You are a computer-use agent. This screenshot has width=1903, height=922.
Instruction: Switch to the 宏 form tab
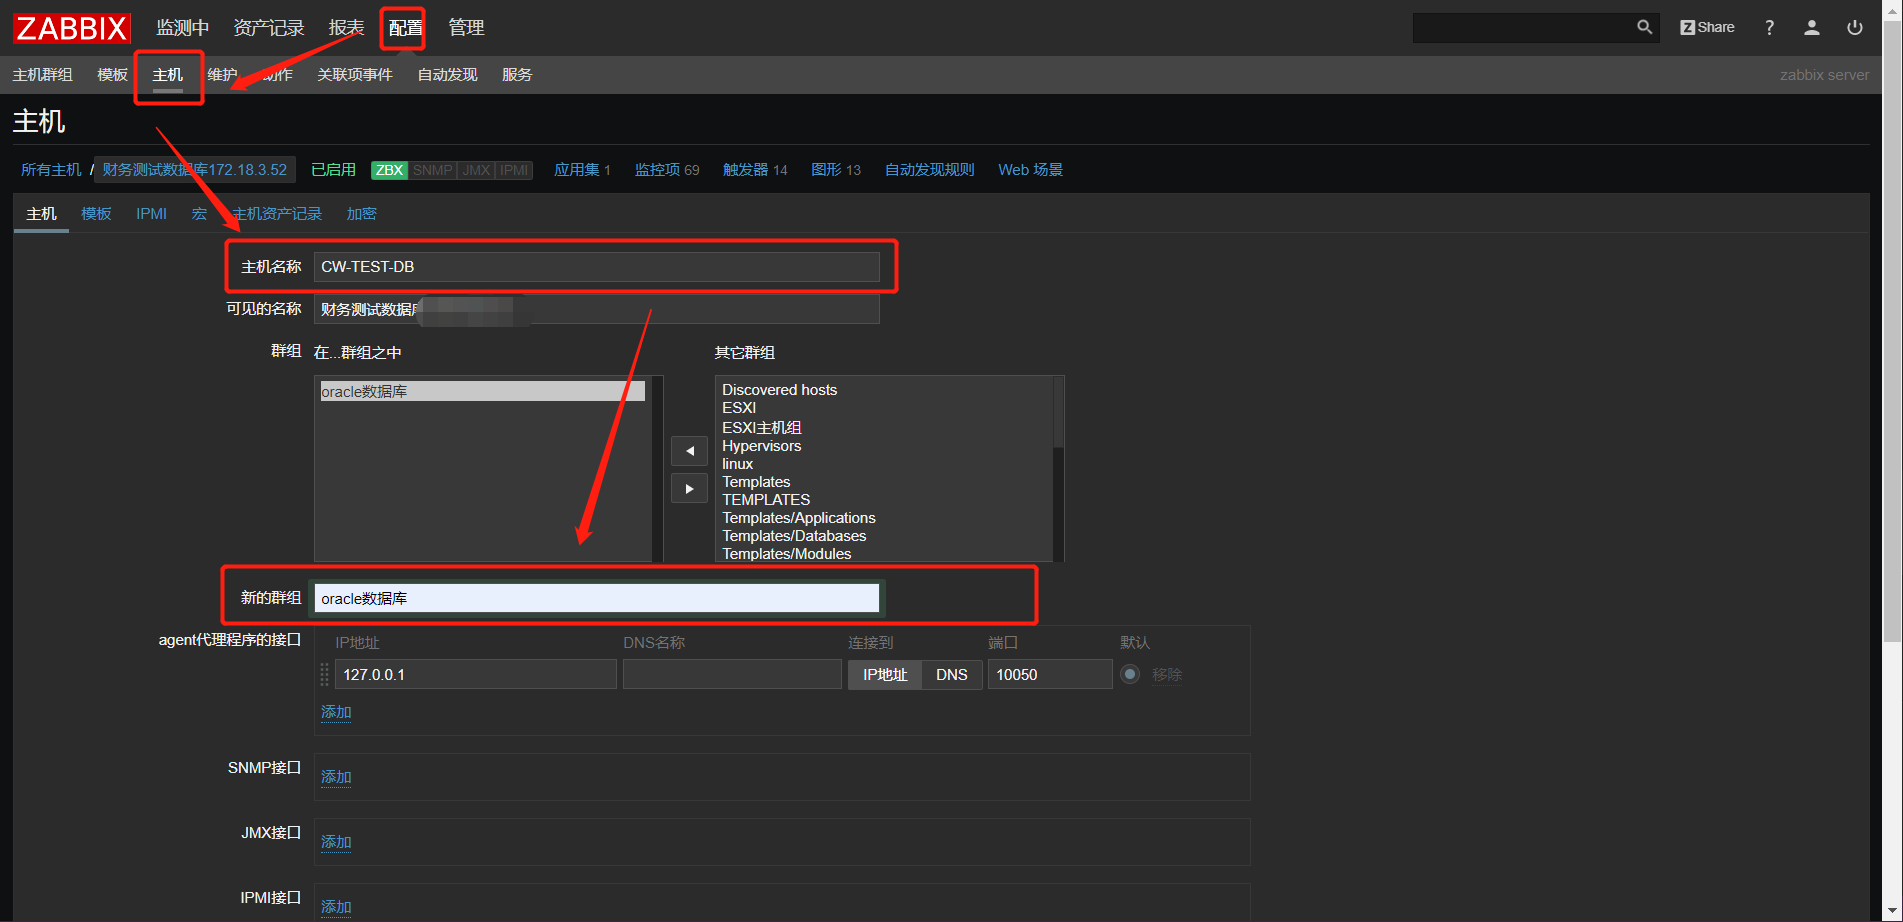[x=199, y=214]
